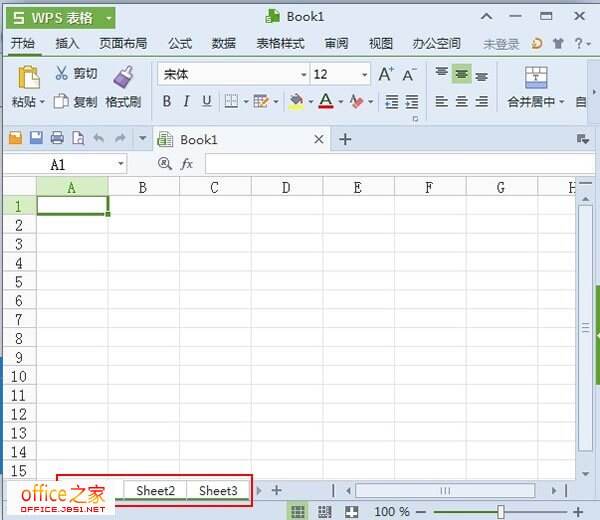Switch to the Sheet2 tab
600x520 pixels.
point(155,491)
